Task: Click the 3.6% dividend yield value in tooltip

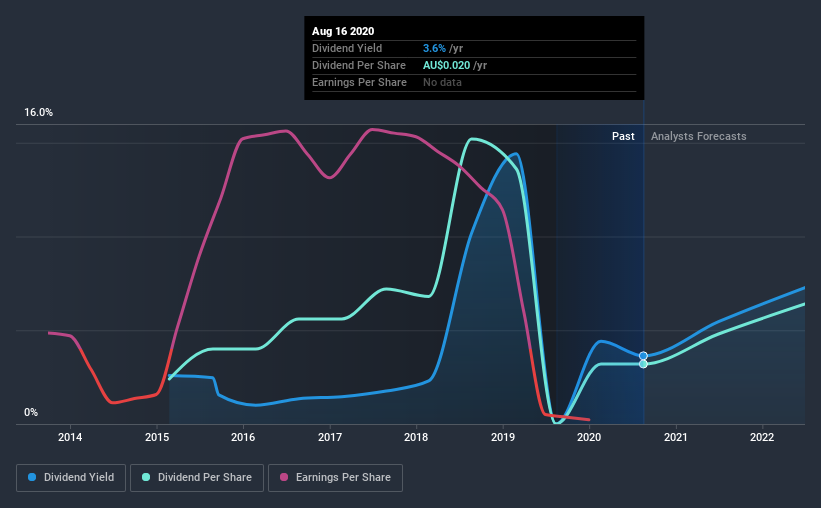Action: [x=435, y=48]
